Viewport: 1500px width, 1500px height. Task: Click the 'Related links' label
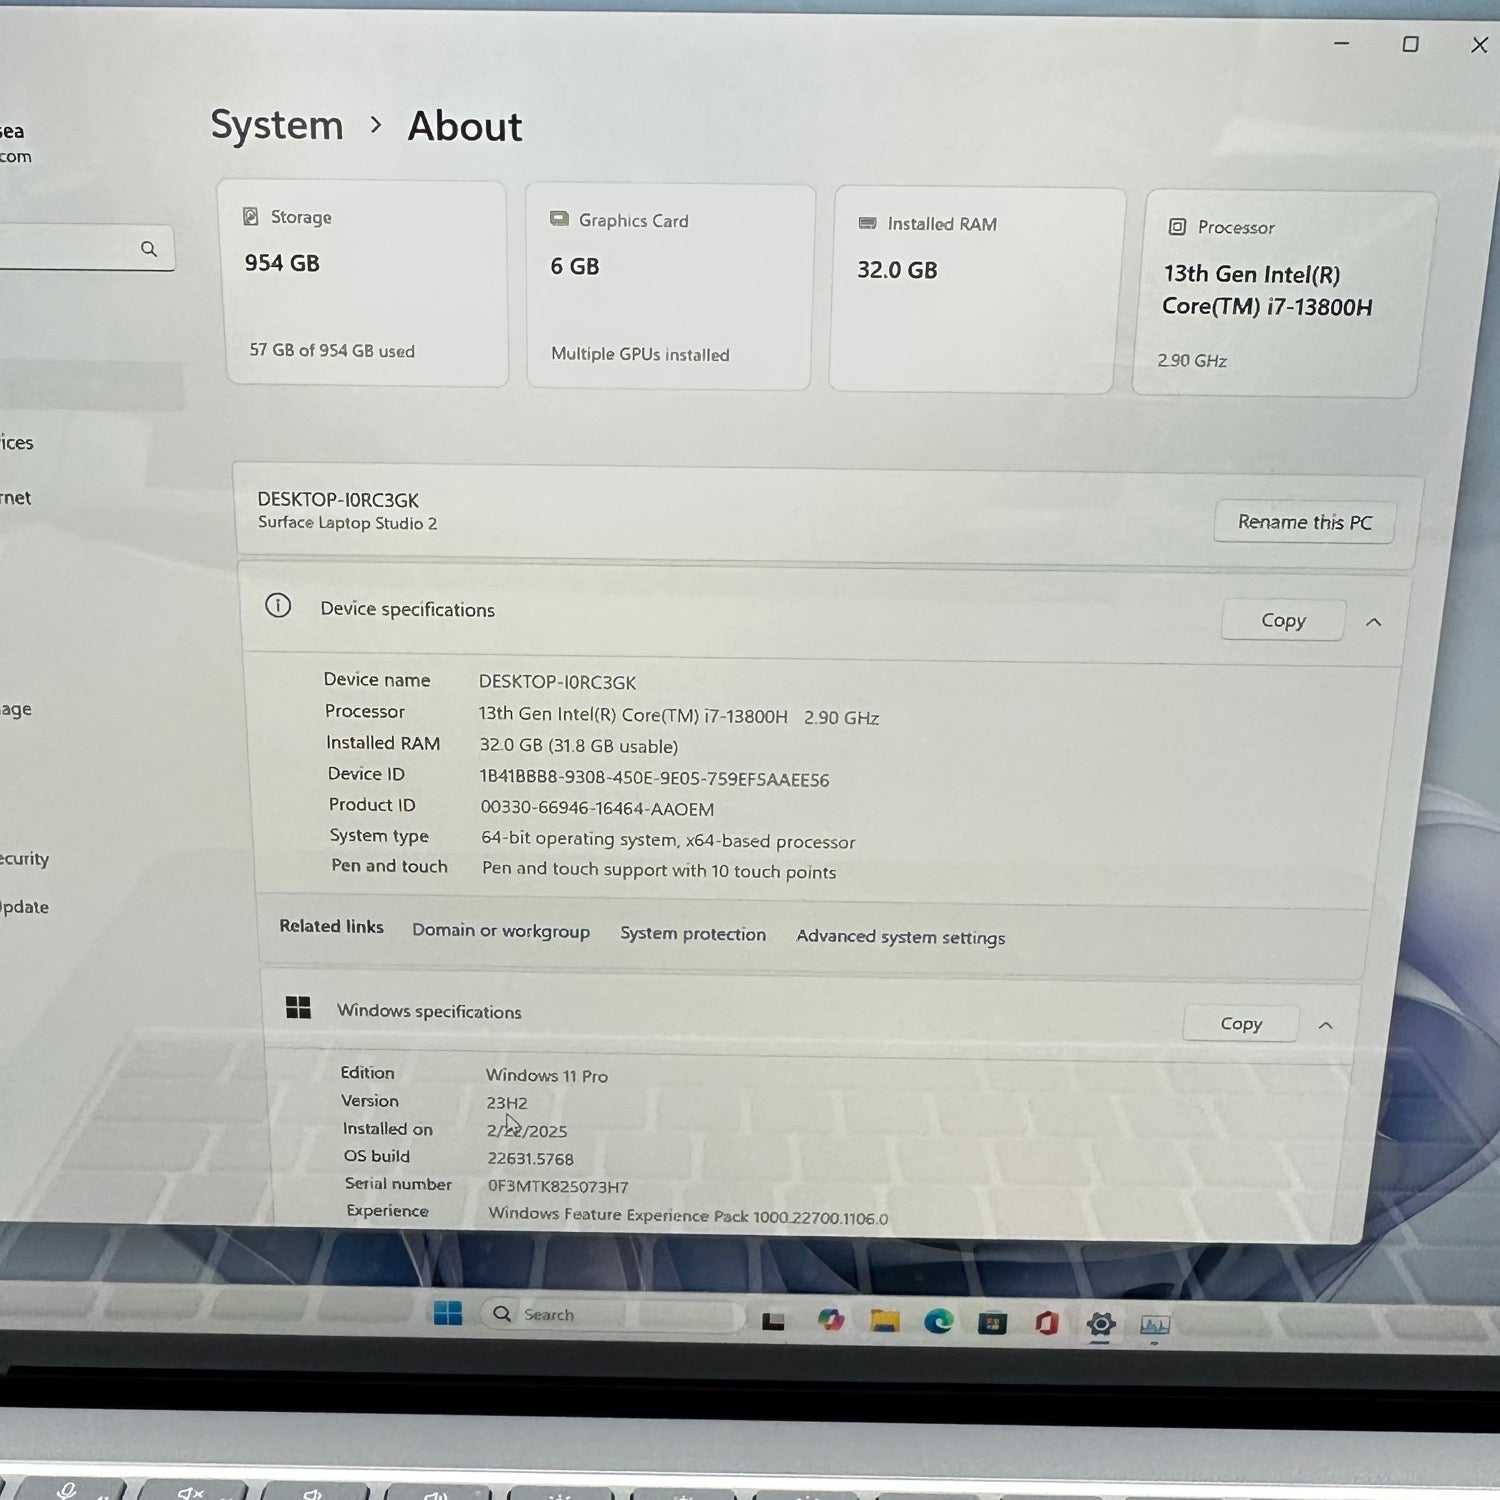[x=331, y=926]
